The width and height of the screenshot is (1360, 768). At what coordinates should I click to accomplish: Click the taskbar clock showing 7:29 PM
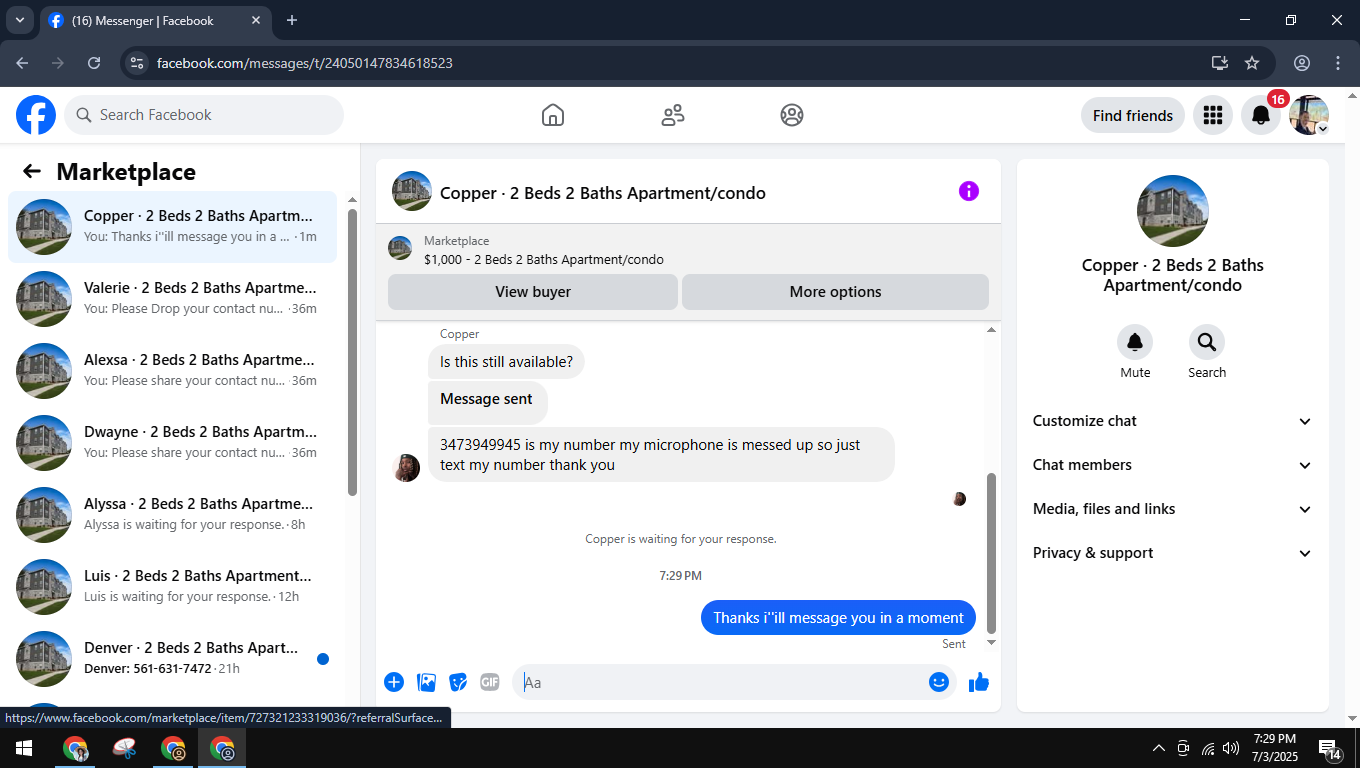point(1273,748)
